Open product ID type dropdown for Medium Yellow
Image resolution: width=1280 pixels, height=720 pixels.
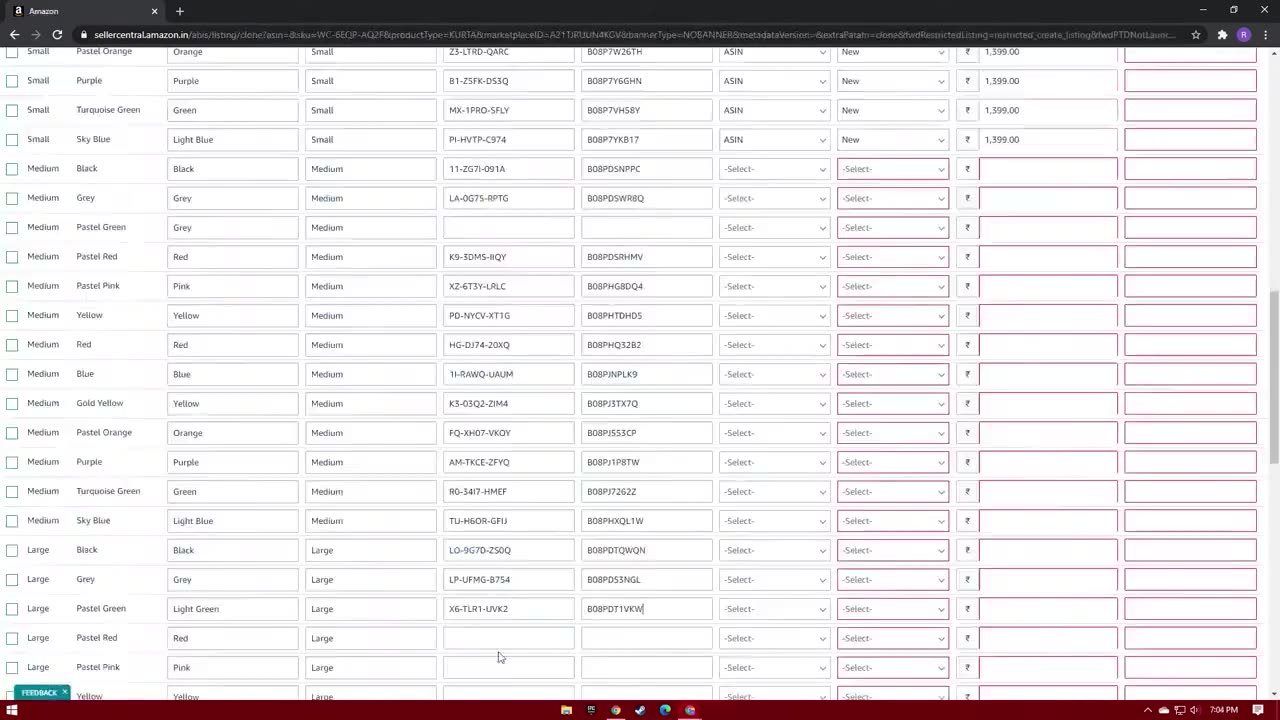[x=774, y=315]
